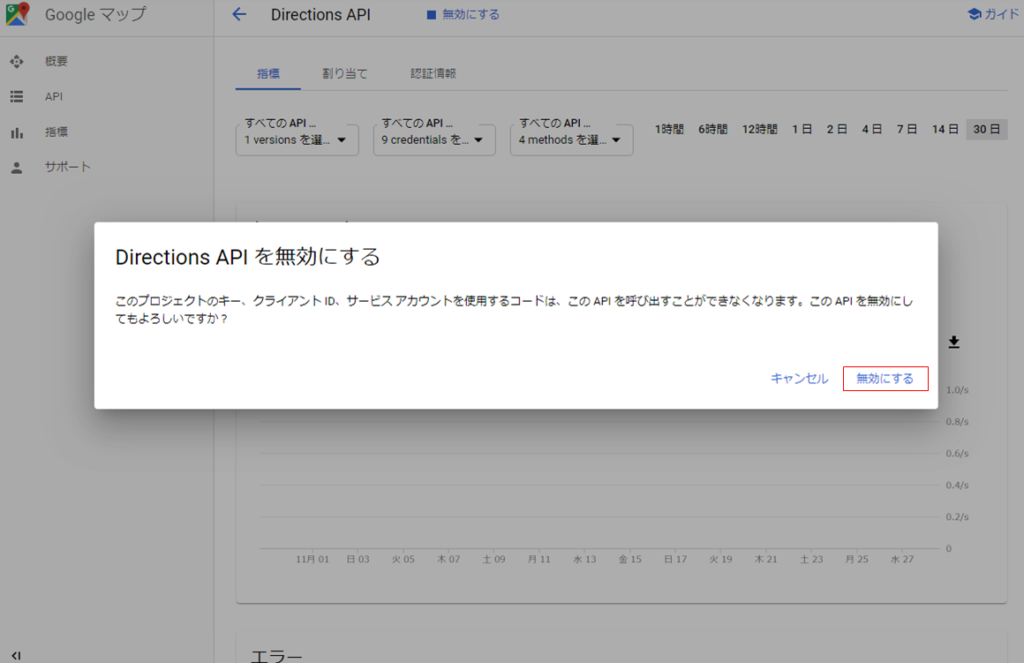The height and width of the screenshot is (663, 1024).
Task: Select the 30 日 time range
Action: pyautogui.click(x=987, y=129)
